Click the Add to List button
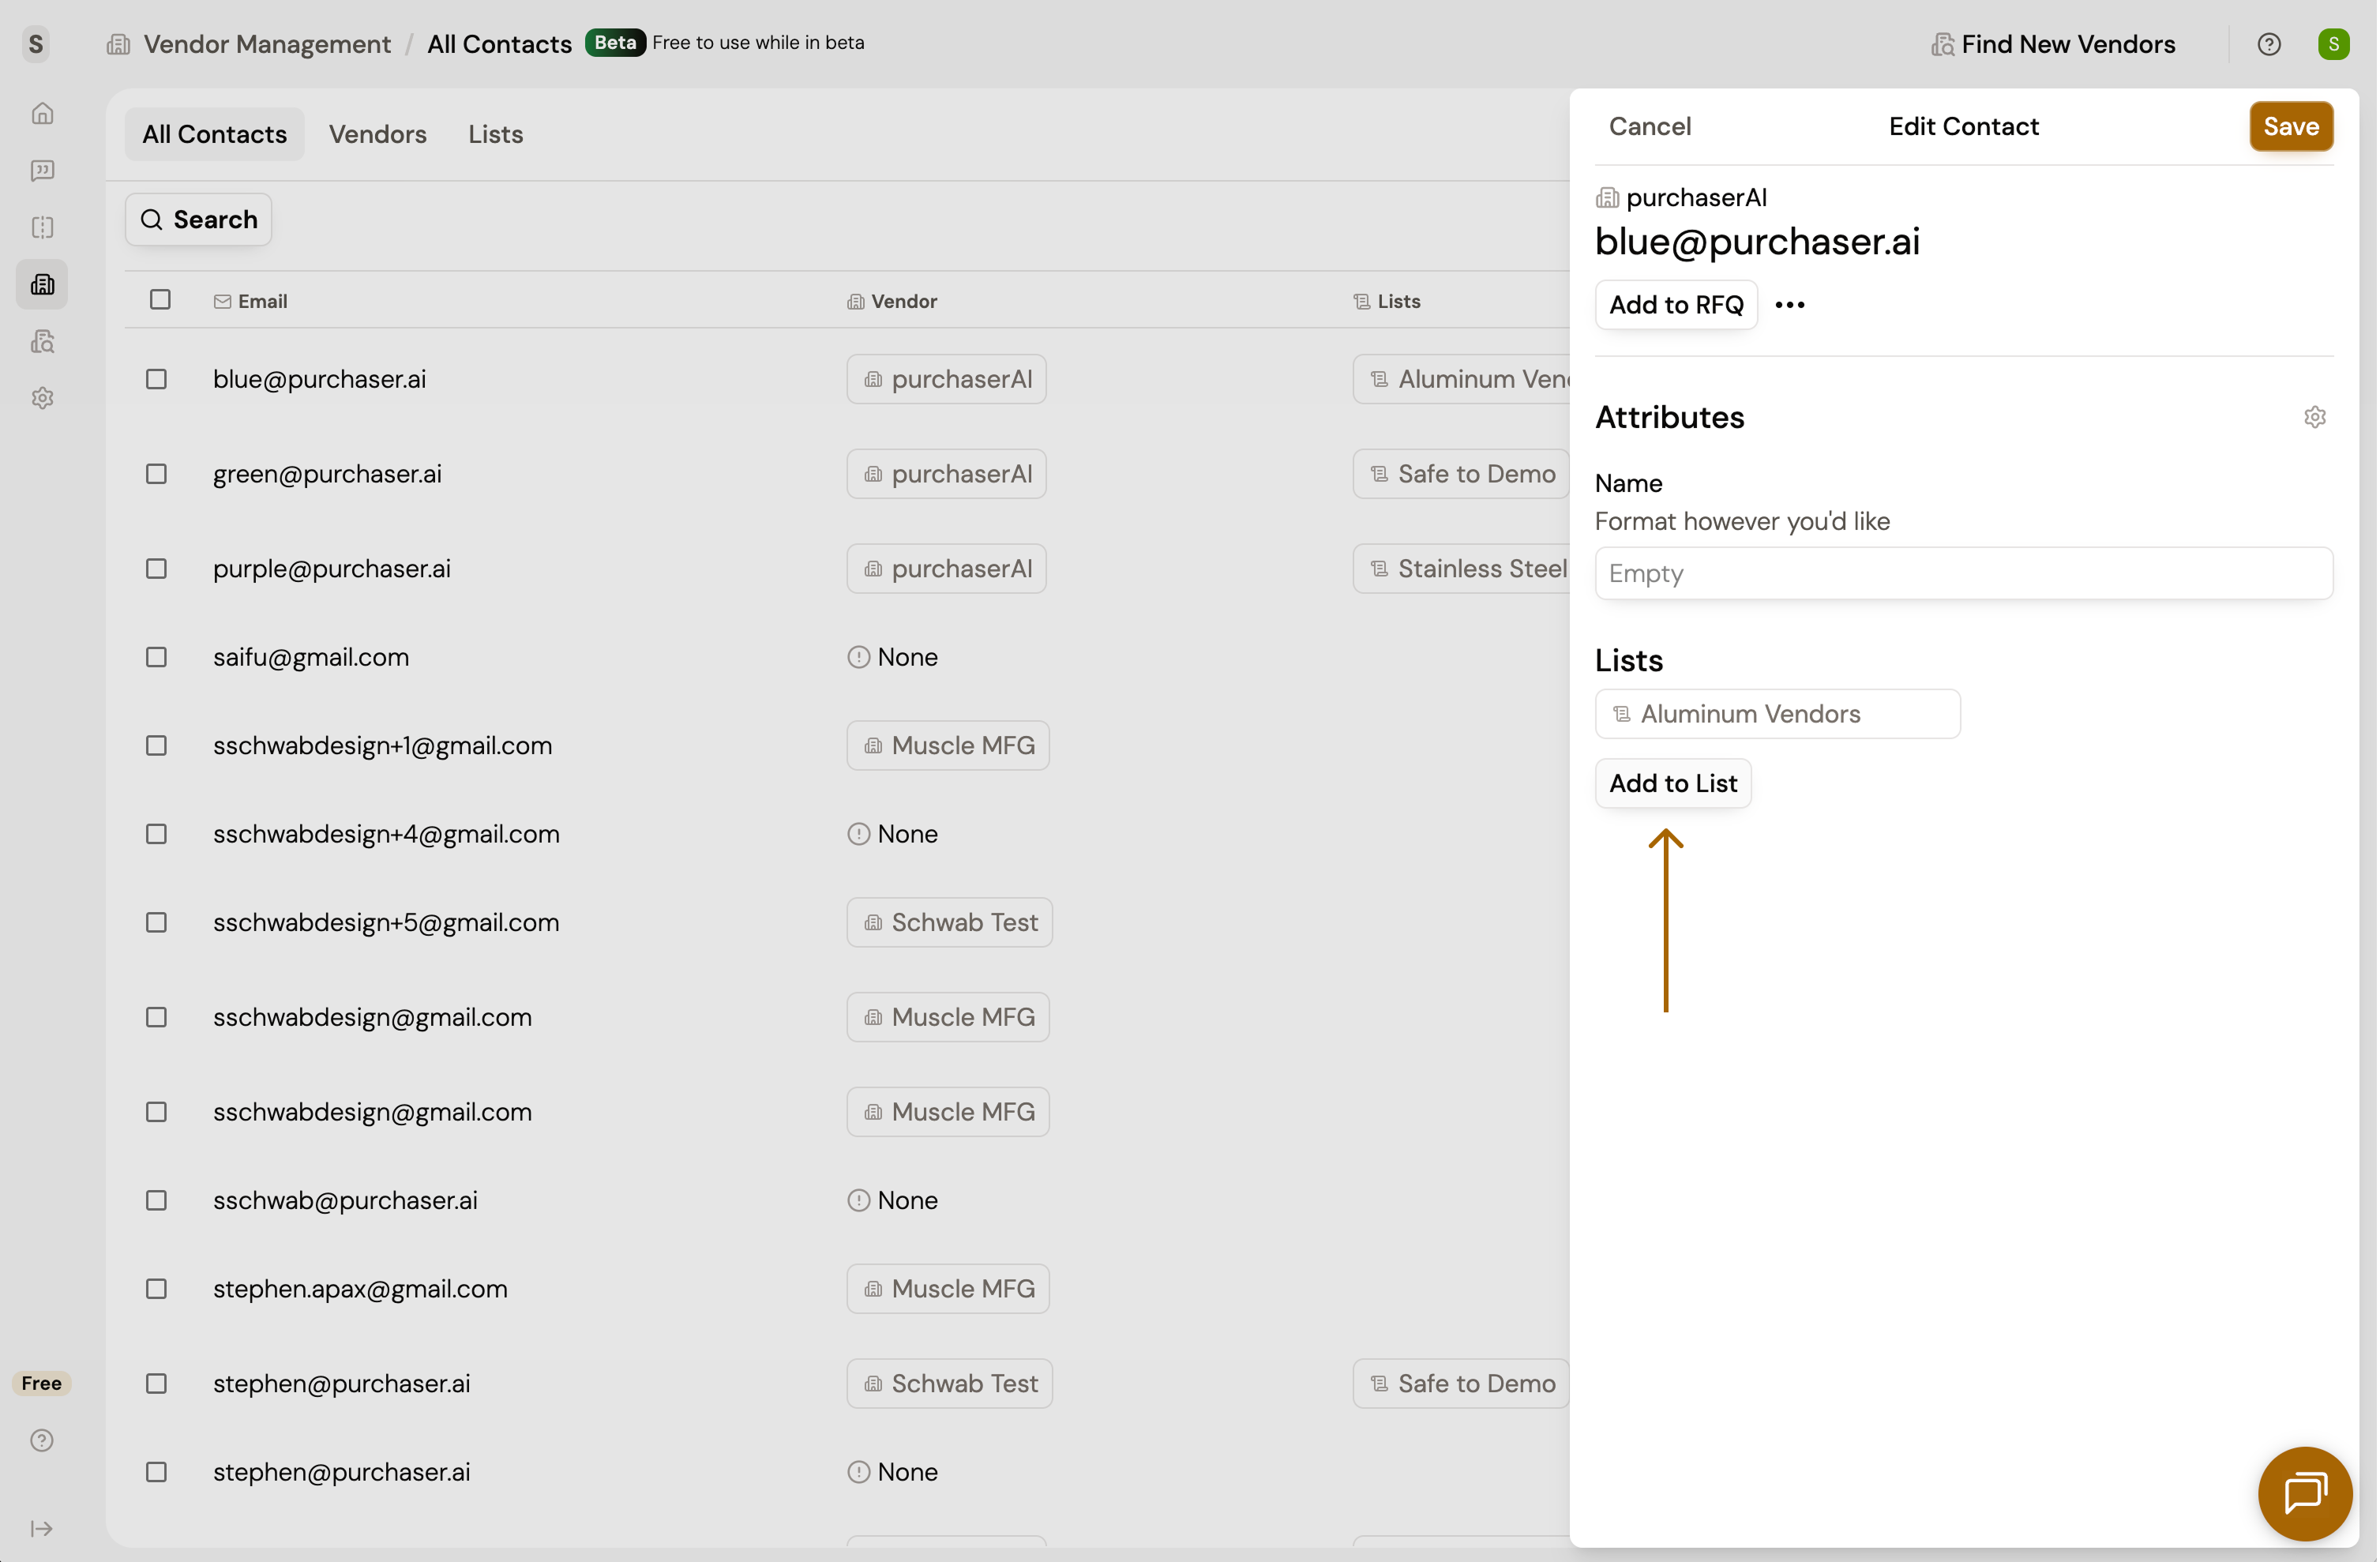This screenshot has height=1562, width=2380. point(1673,783)
